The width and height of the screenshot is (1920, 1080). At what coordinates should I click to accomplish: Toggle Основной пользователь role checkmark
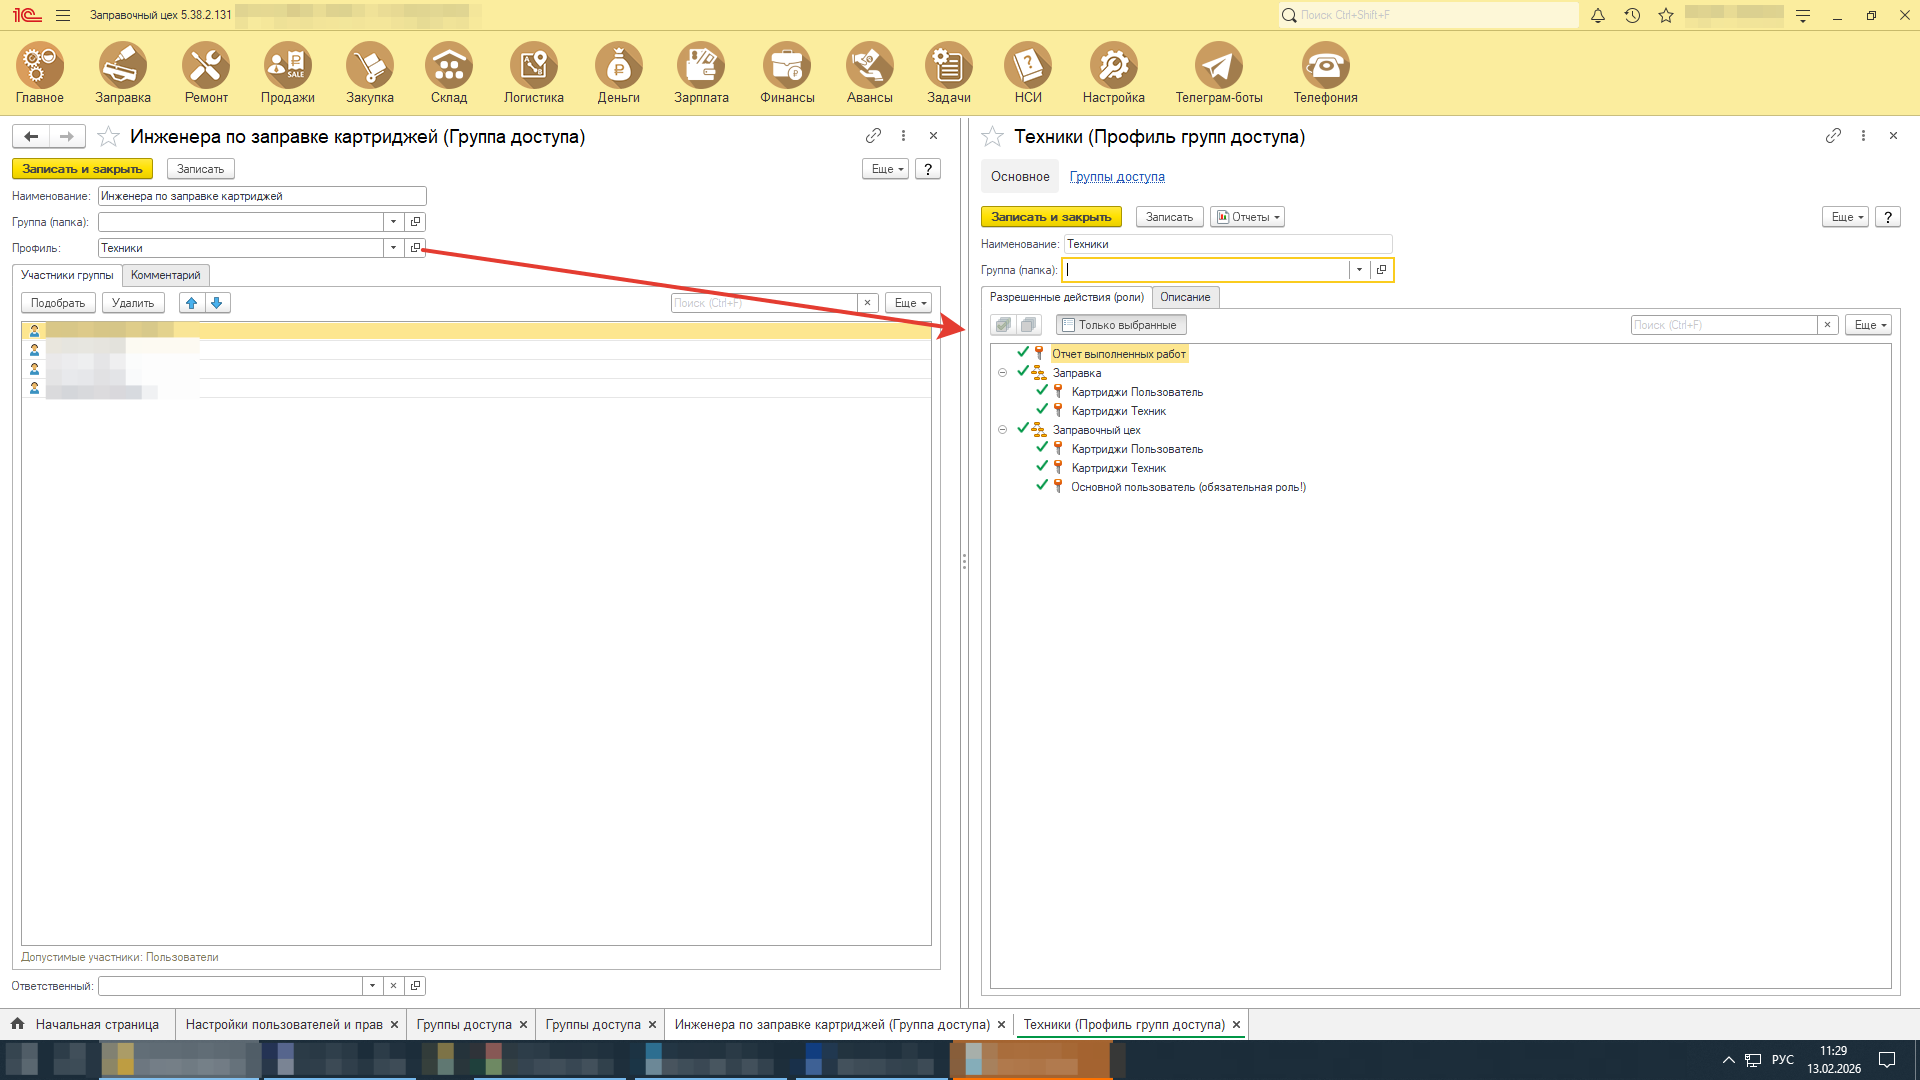tap(1042, 486)
